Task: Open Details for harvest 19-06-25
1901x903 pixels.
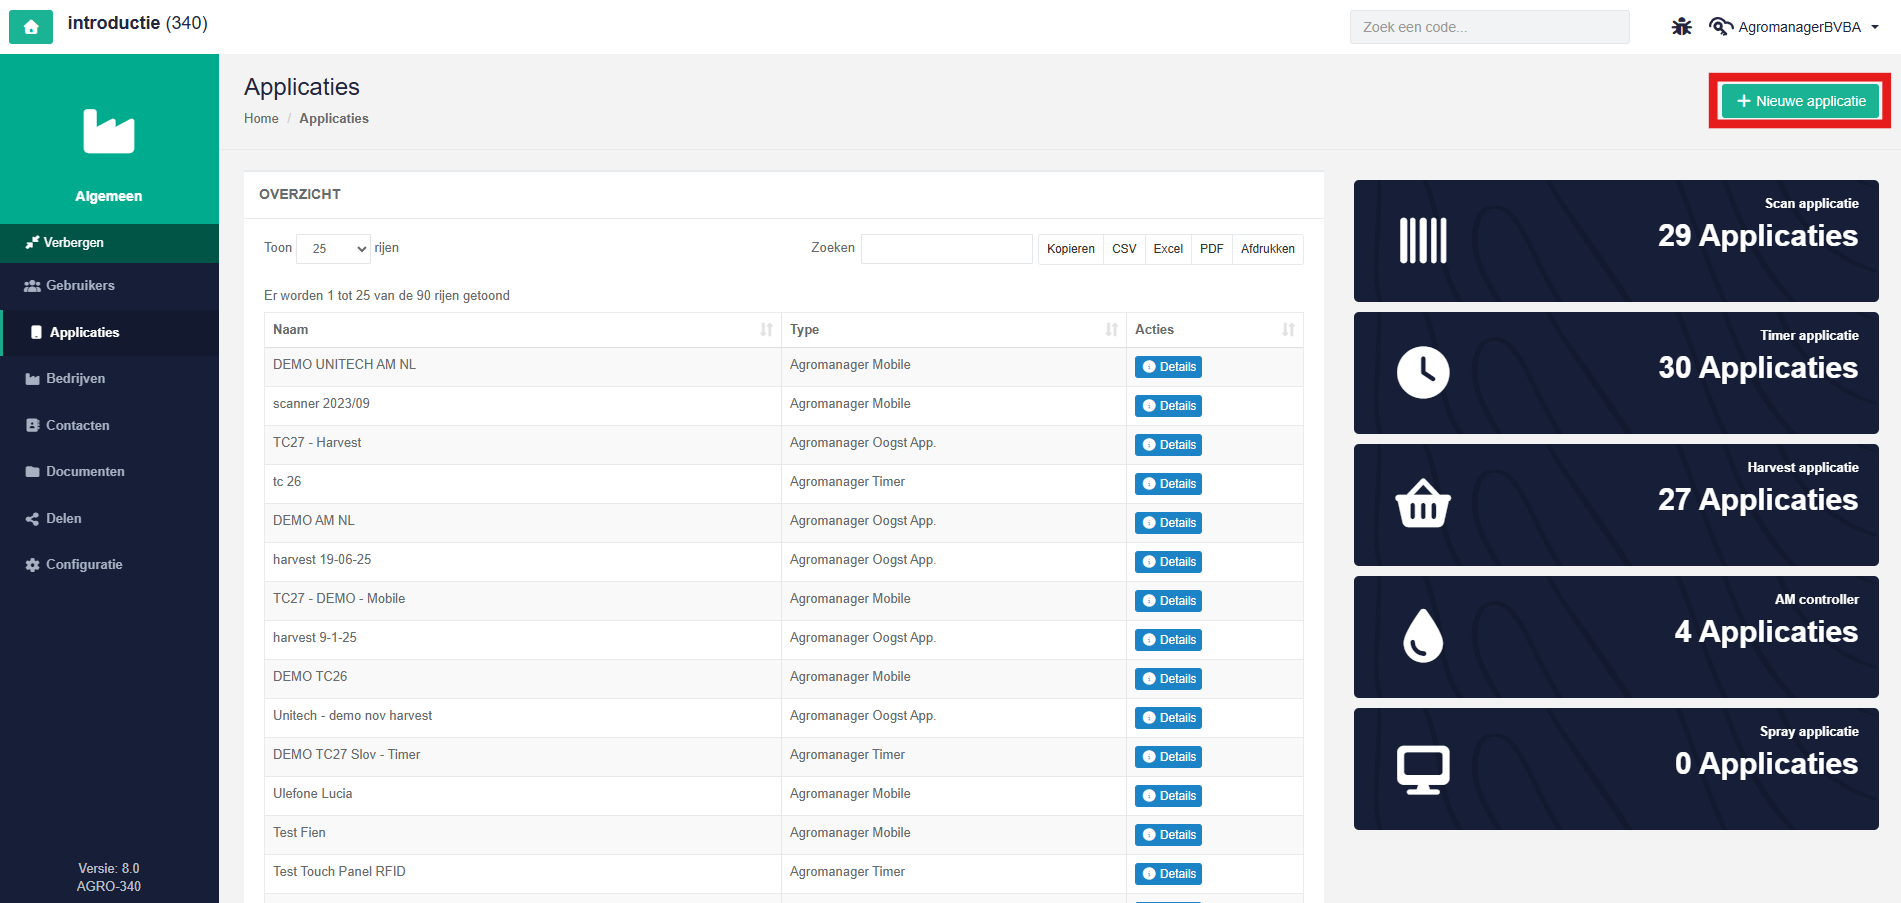Action: (1168, 562)
